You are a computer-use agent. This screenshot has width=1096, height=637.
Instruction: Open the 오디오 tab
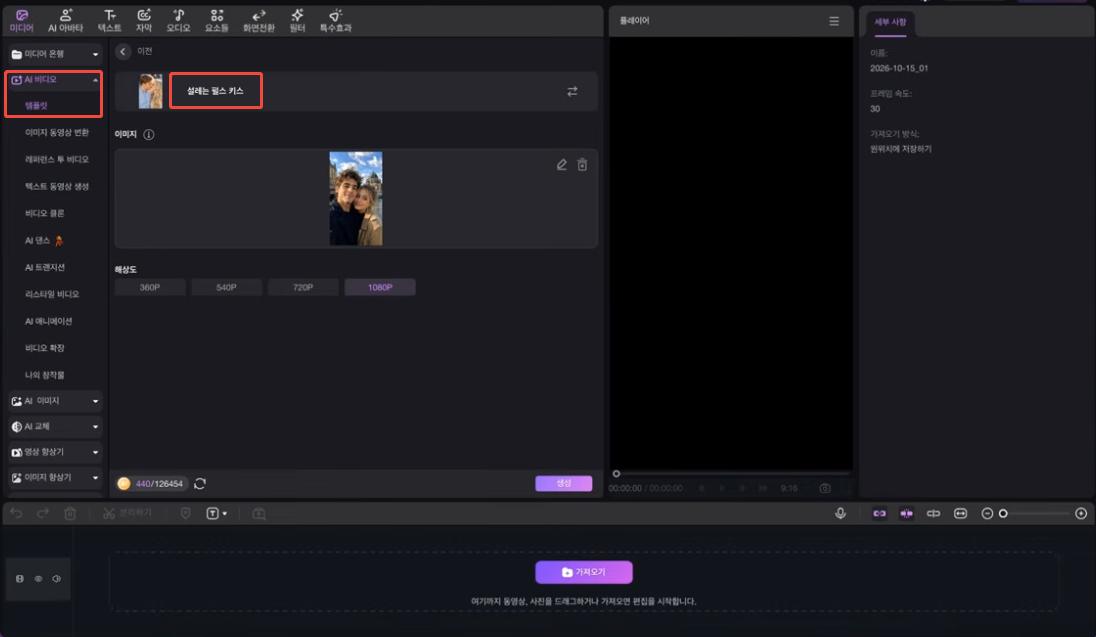click(178, 21)
